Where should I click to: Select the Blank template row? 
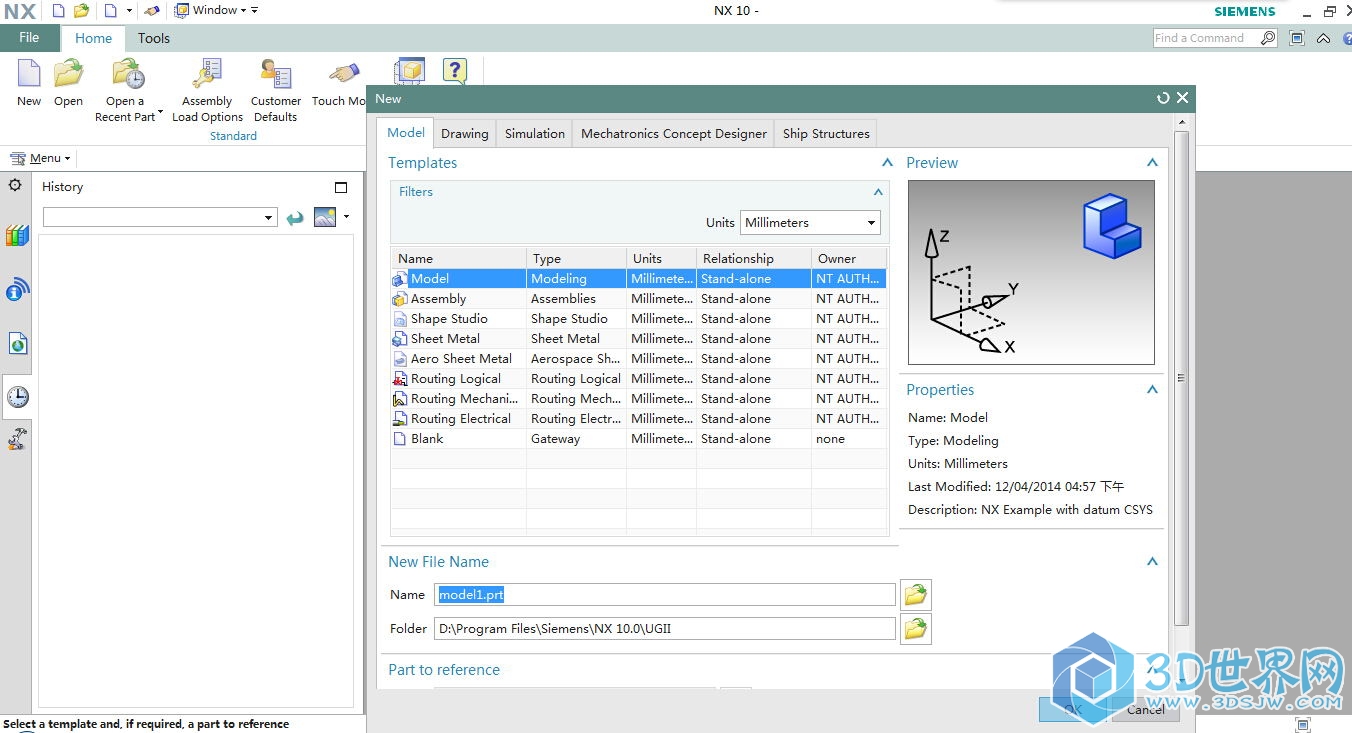point(638,439)
